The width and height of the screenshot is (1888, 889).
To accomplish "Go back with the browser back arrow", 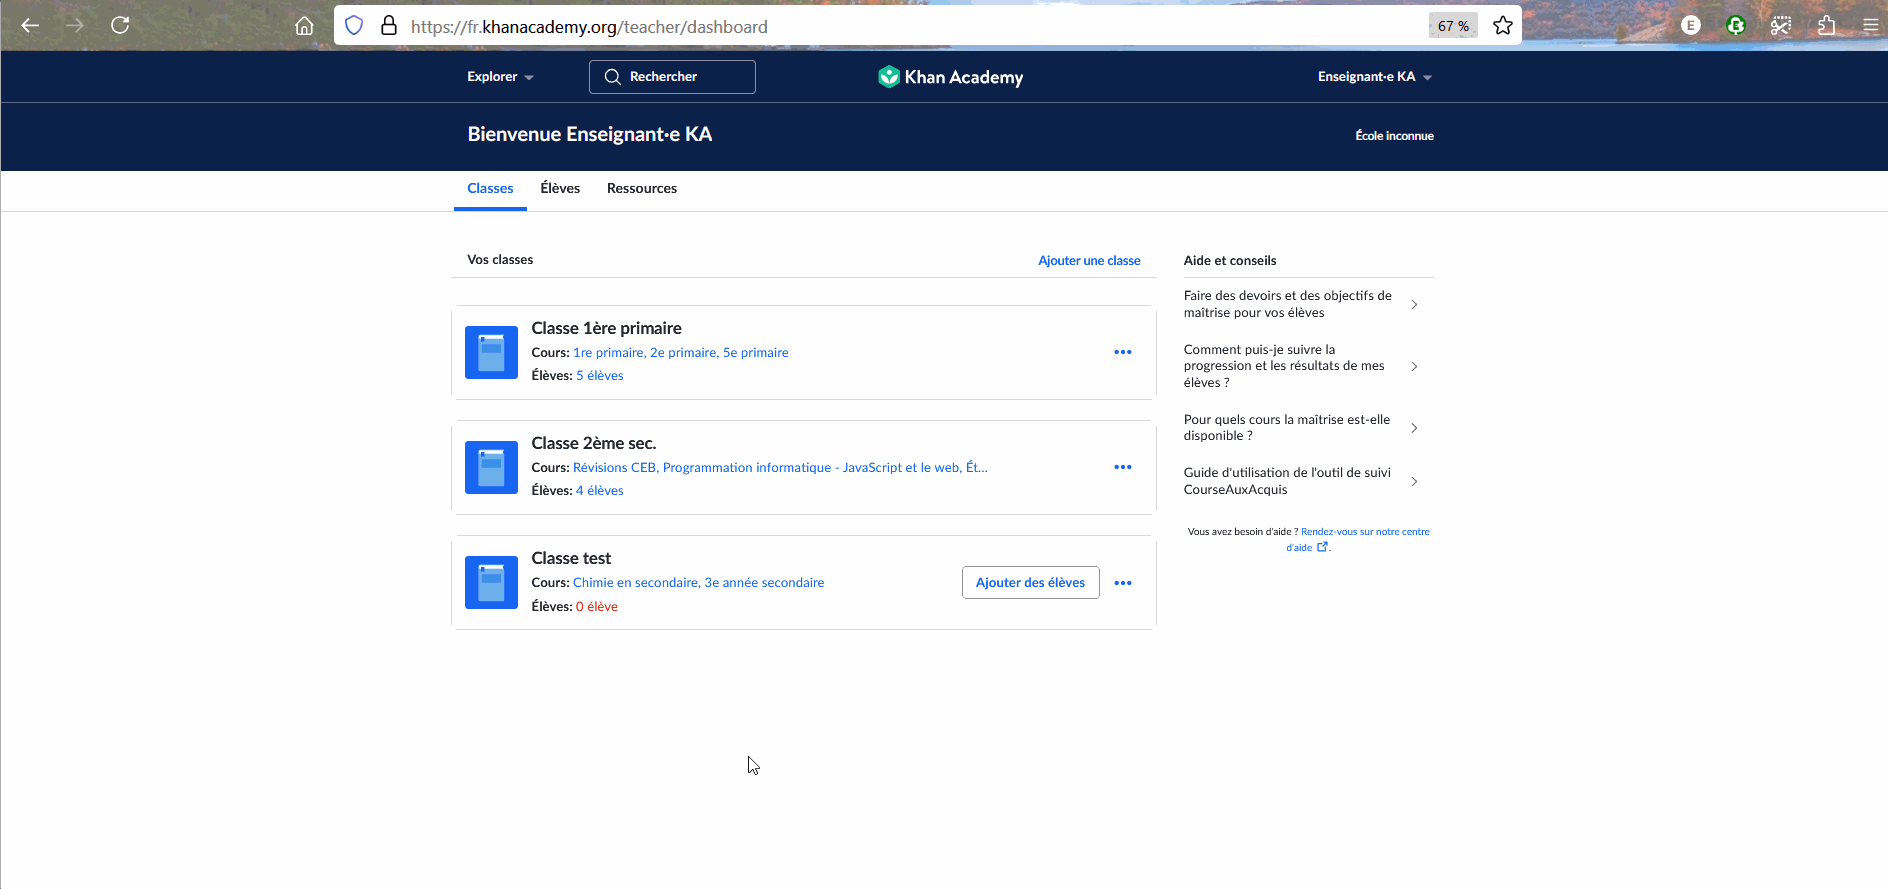I will point(30,26).
